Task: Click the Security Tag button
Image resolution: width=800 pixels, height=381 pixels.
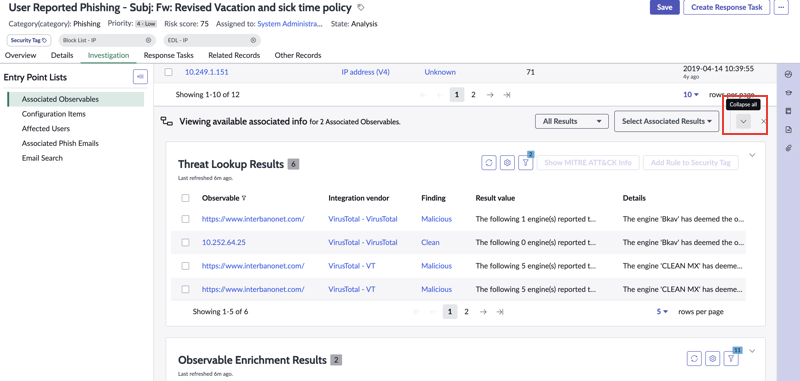Action: click(x=29, y=40)
